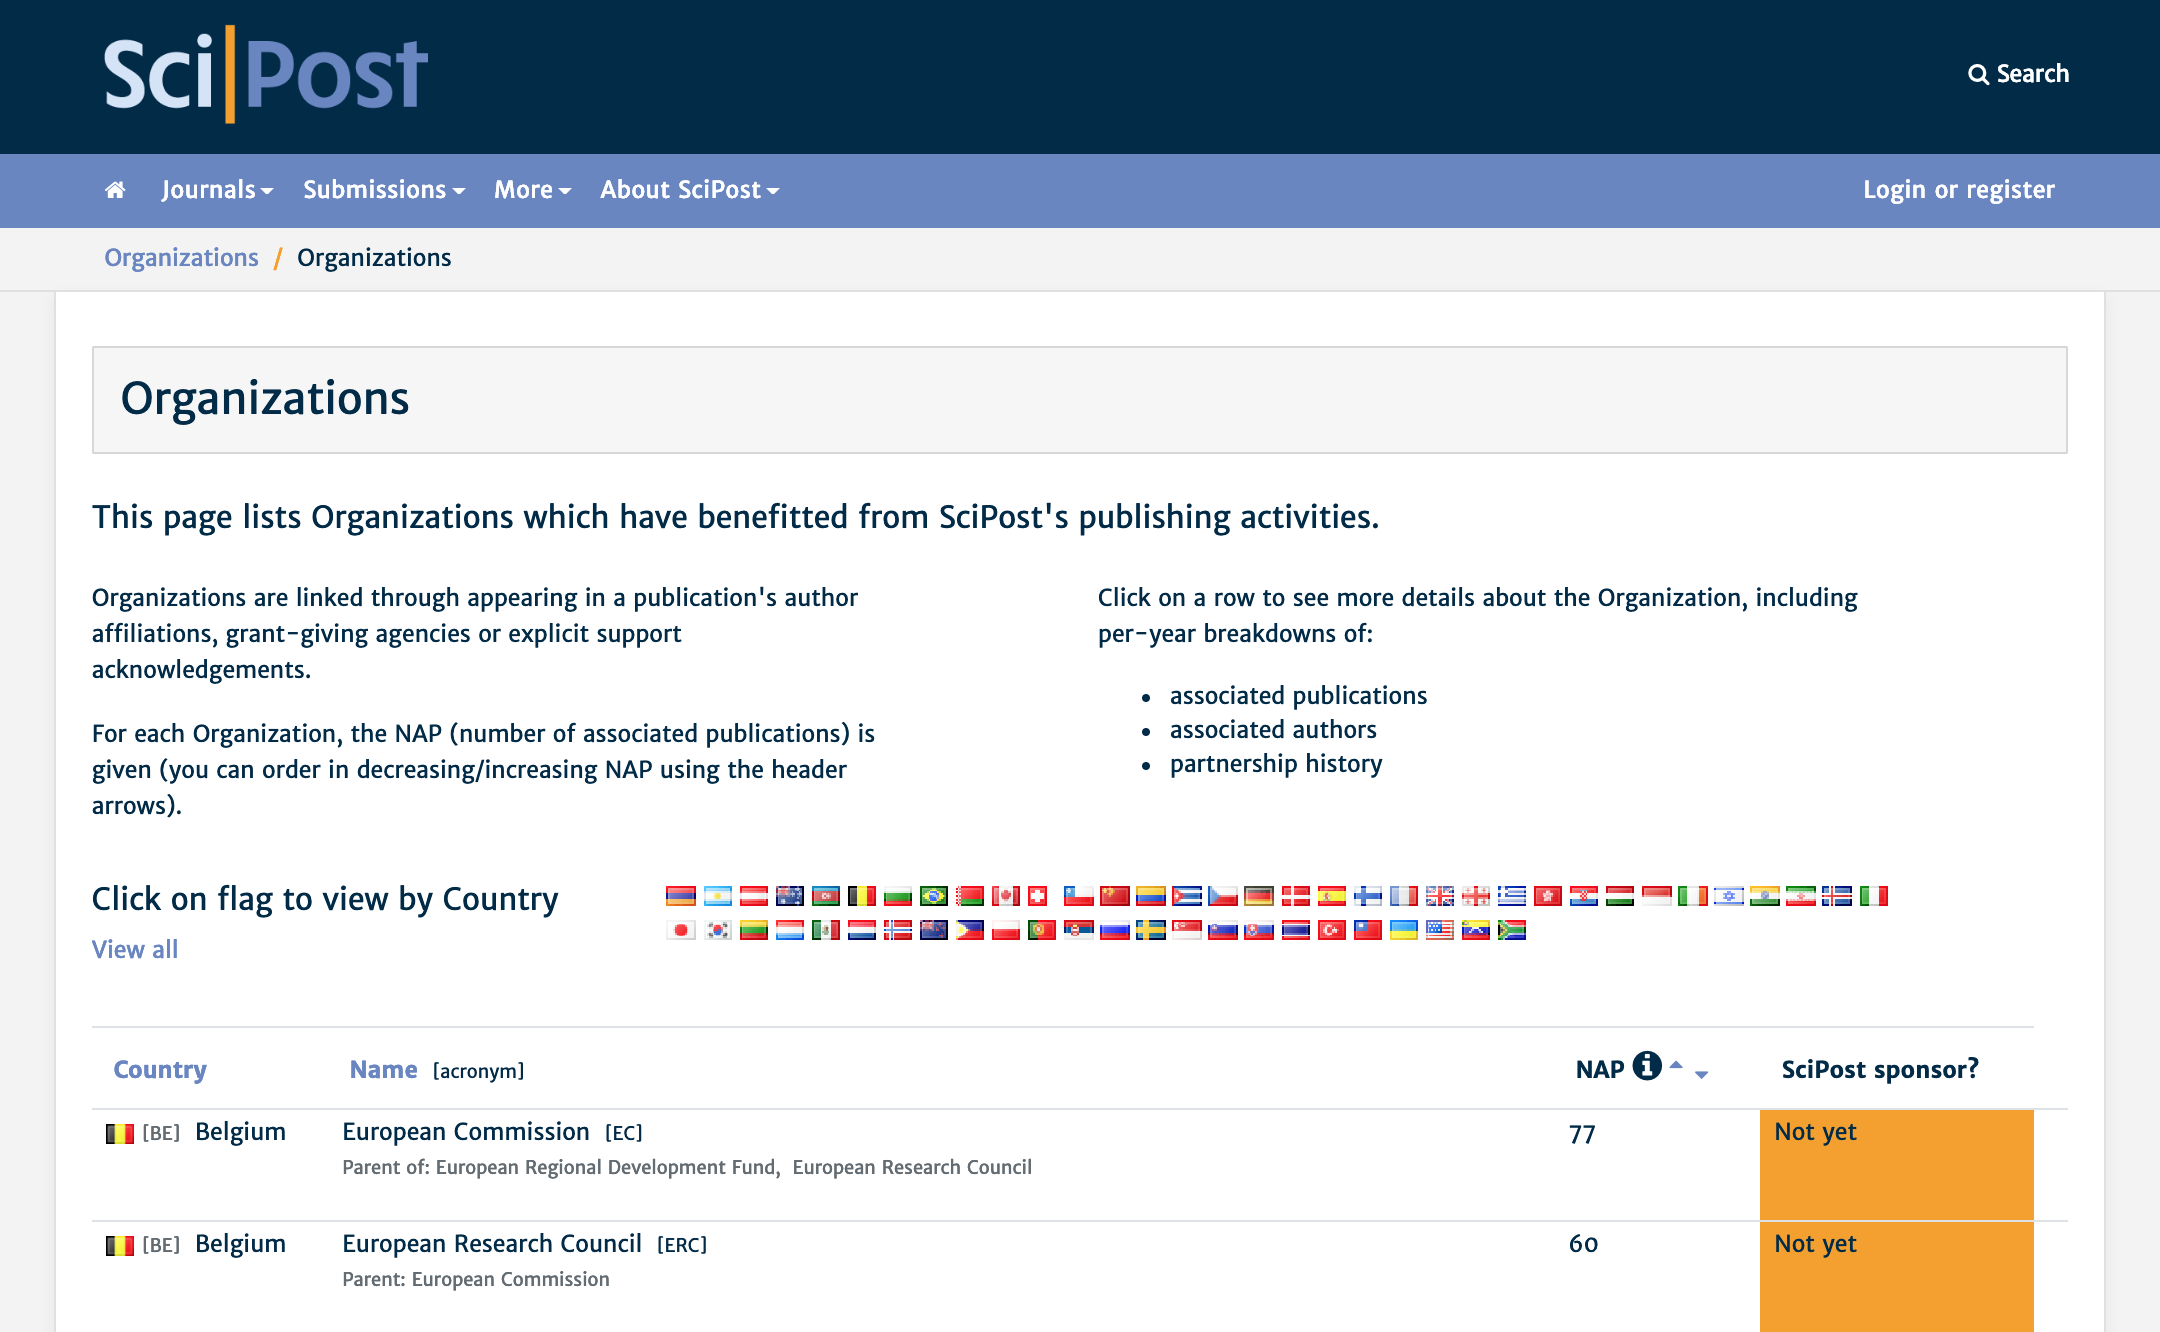Click Not yet cell for European Commission

click(1897, 1165)
